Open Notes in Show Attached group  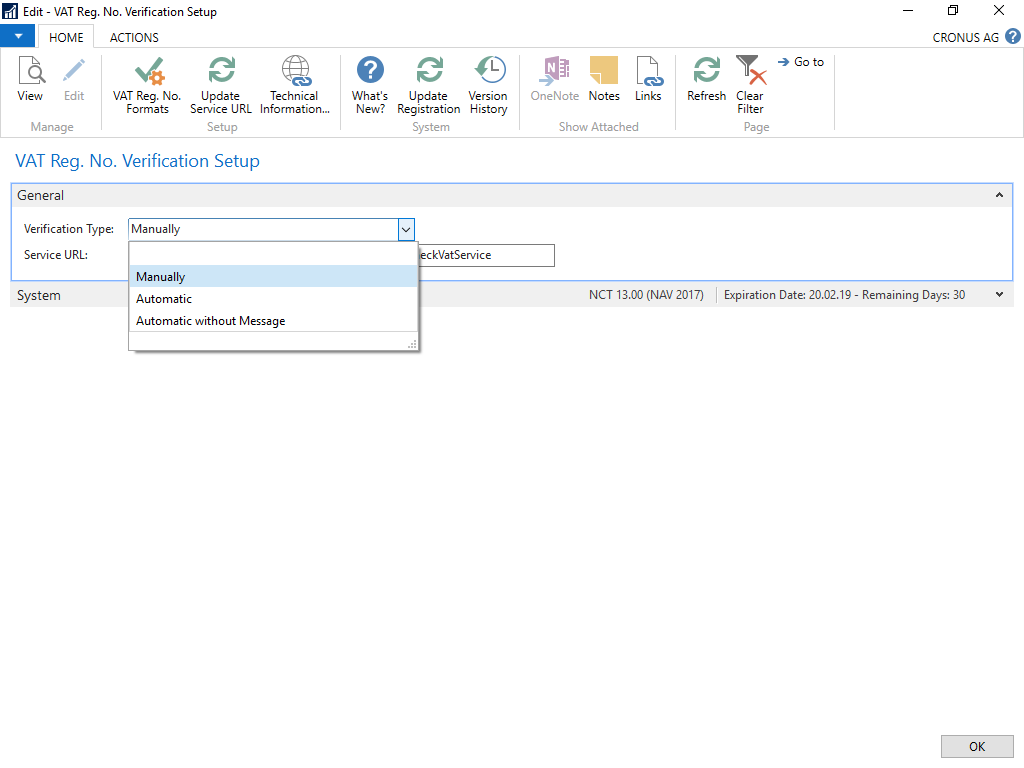[604, 79]
